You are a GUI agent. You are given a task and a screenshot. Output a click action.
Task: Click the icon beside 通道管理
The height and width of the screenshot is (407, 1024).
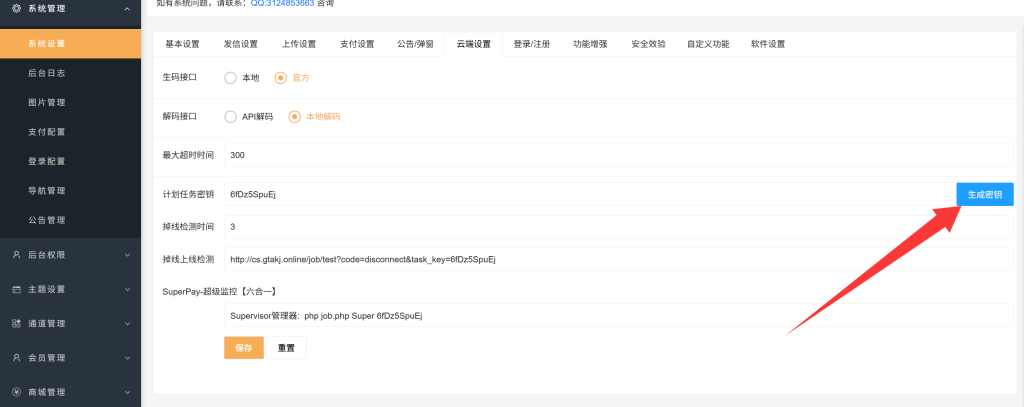(16, 323)
